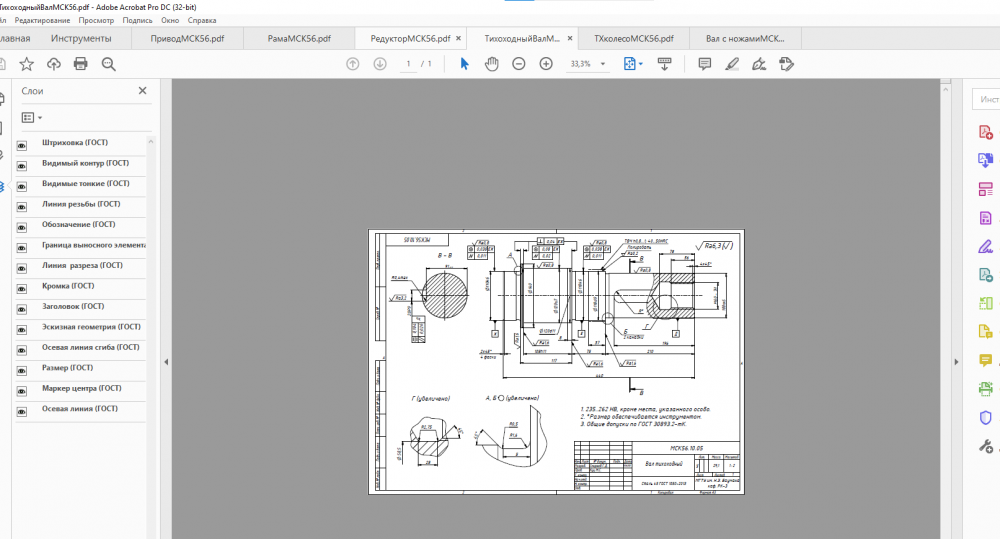Open the Protect shield tool
The height and width of the screenshot is (539, 1000).
[985, 418]
